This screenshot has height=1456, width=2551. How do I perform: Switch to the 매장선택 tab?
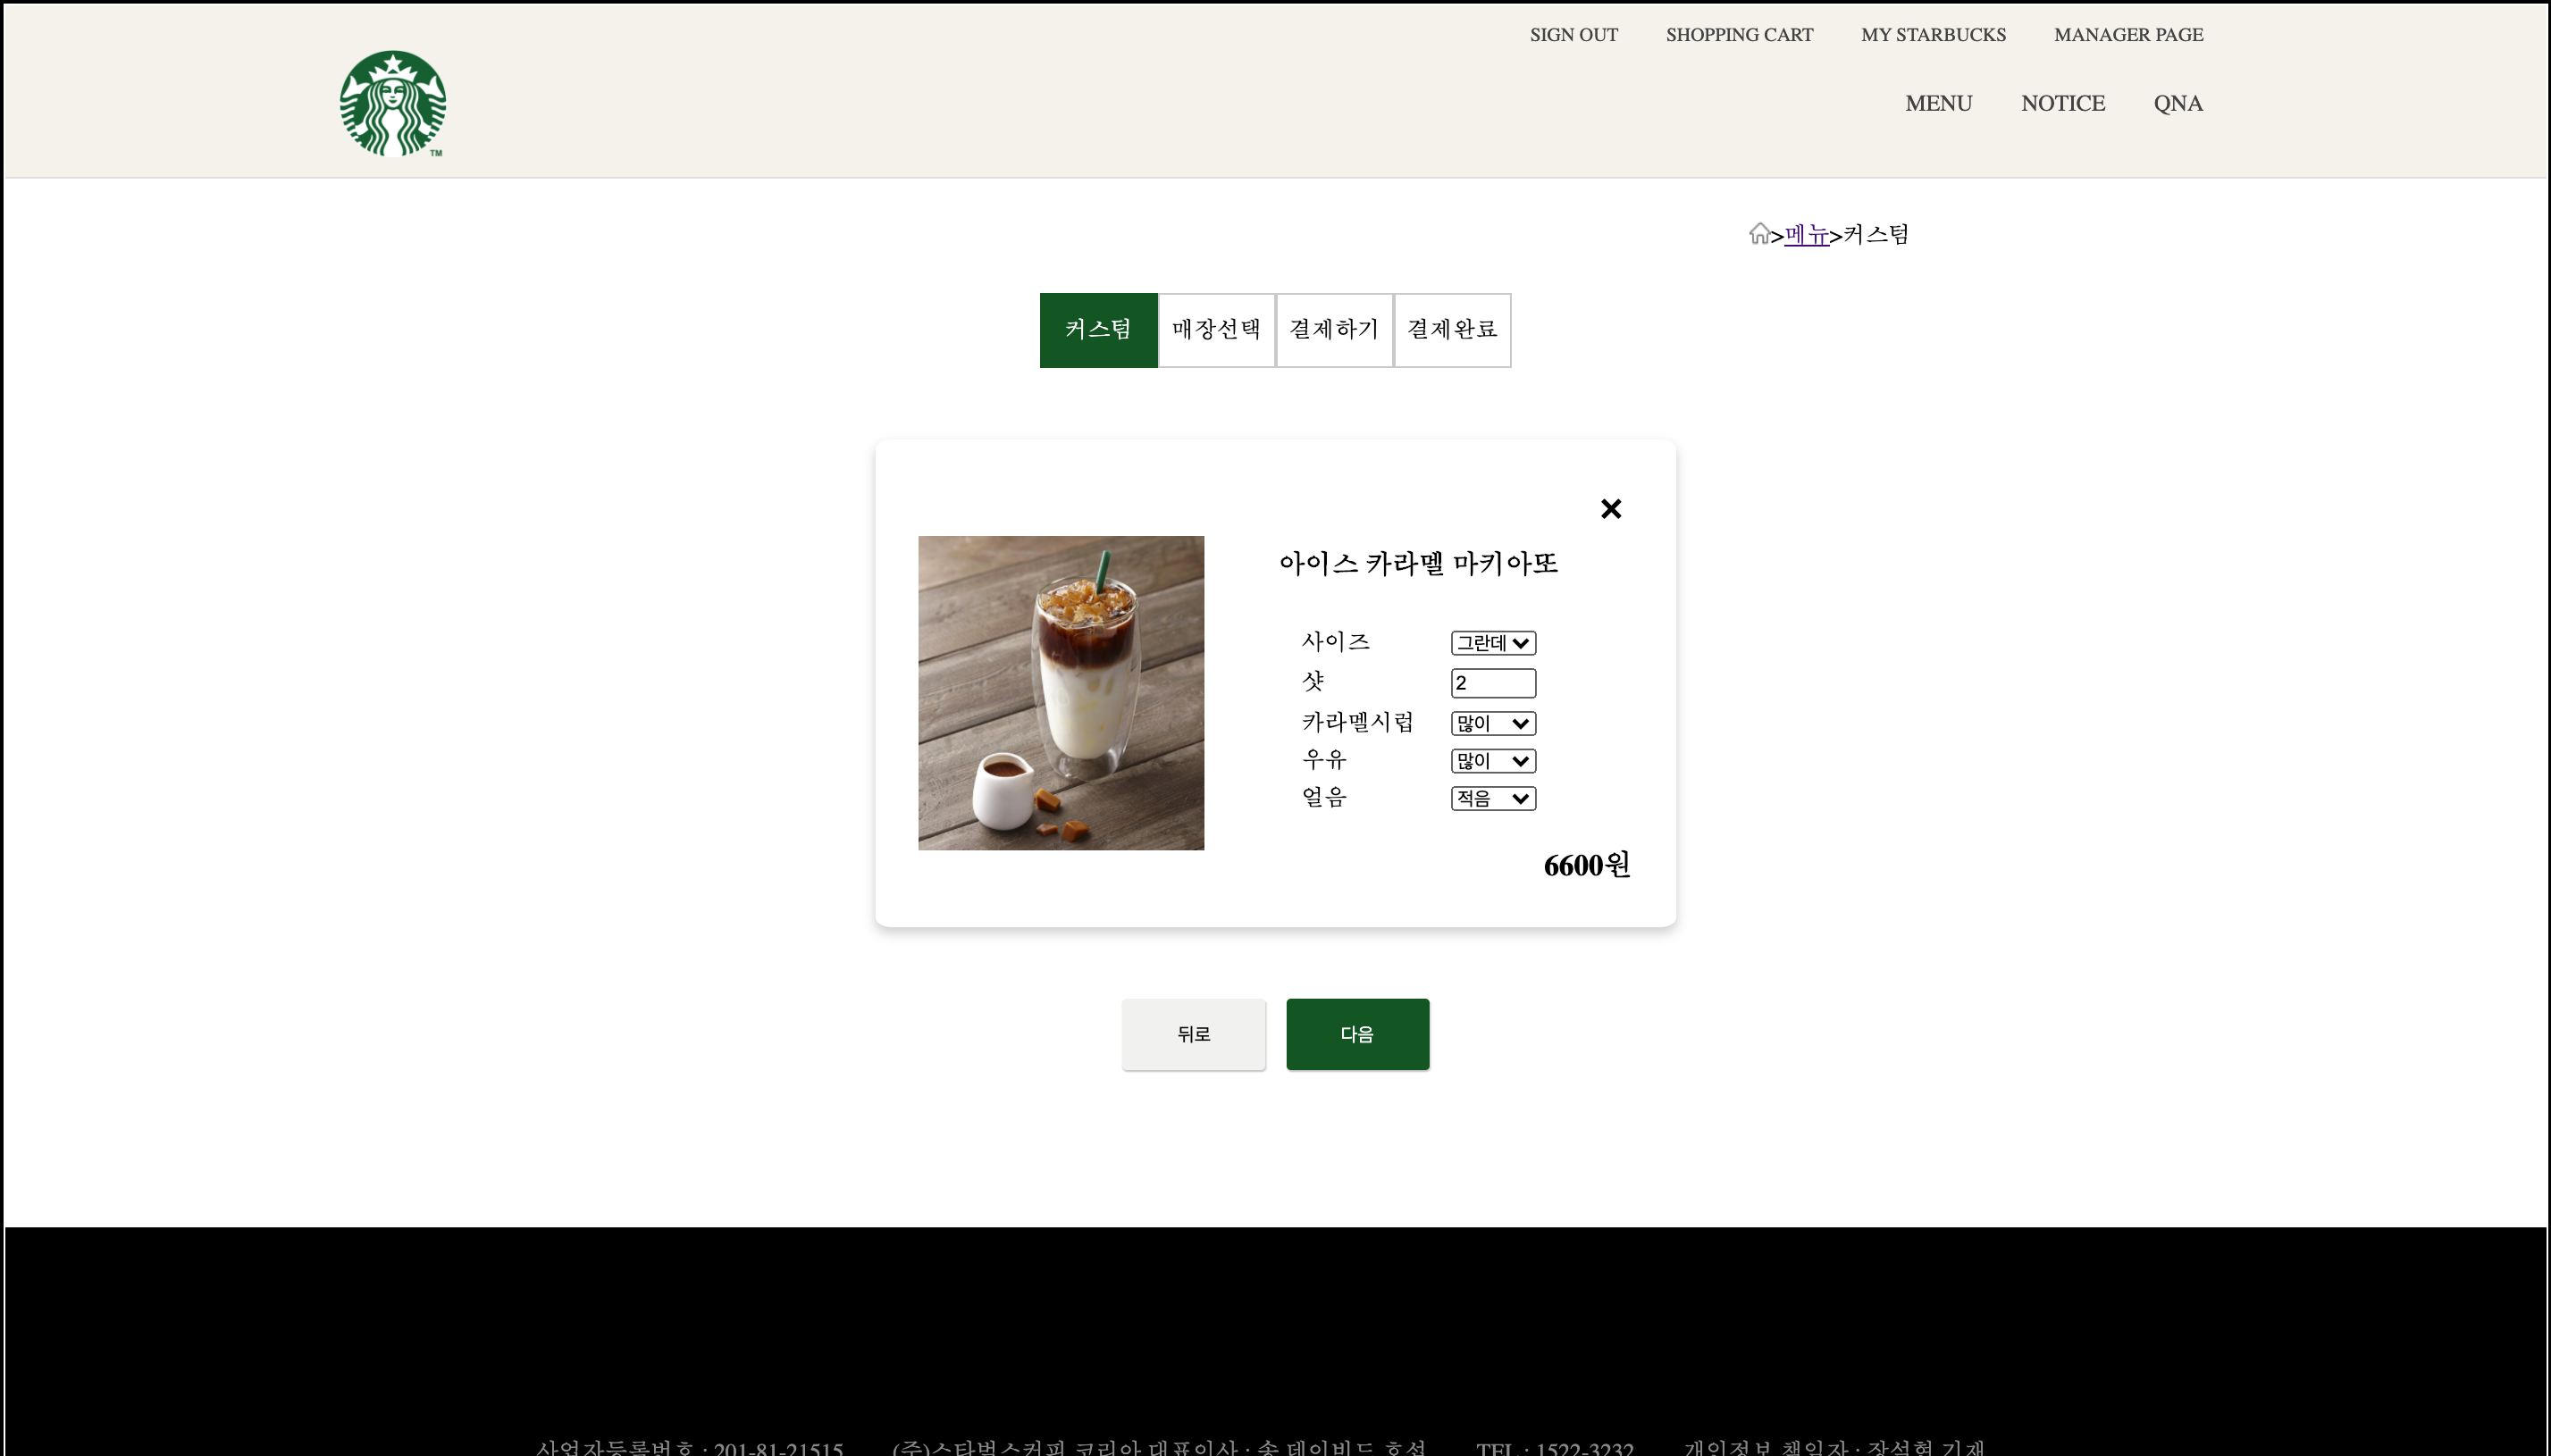pyautogui.click(x=1215, y=329)
